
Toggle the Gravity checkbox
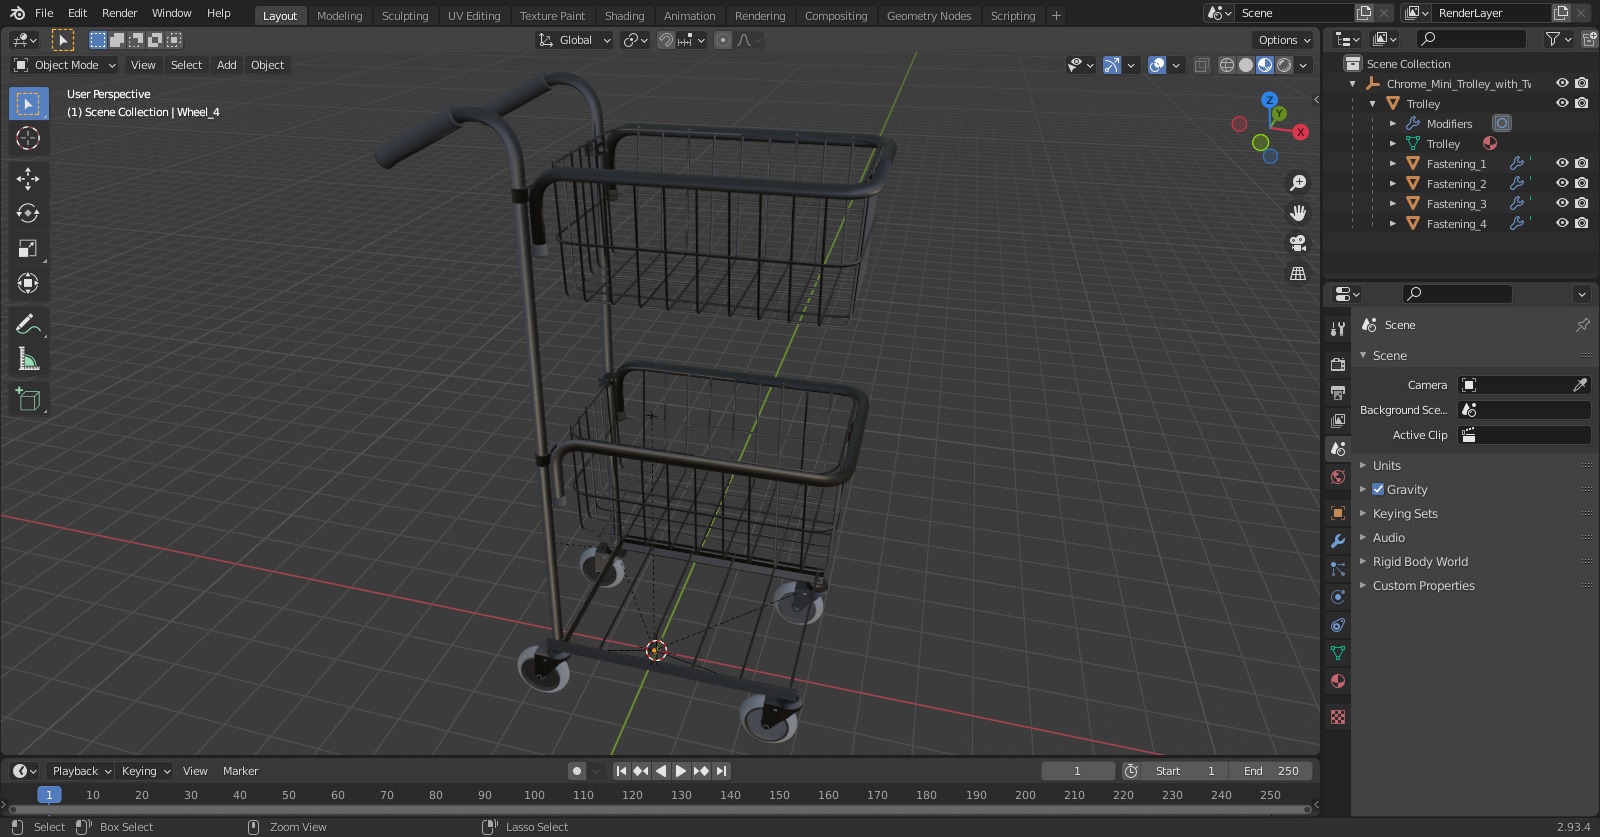tap(1378, 489)
